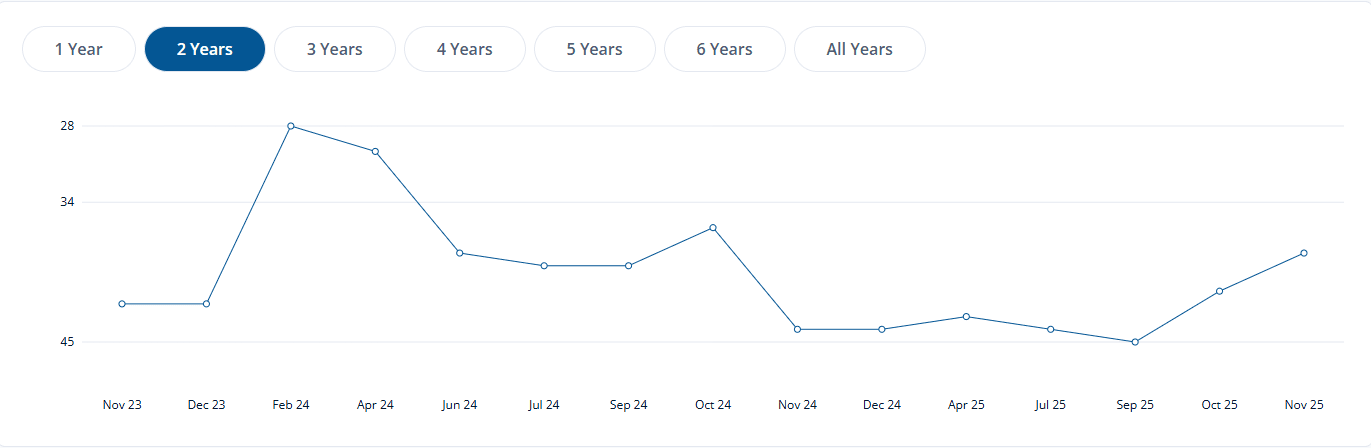Click the Sep 24 data point

point(628,266)
